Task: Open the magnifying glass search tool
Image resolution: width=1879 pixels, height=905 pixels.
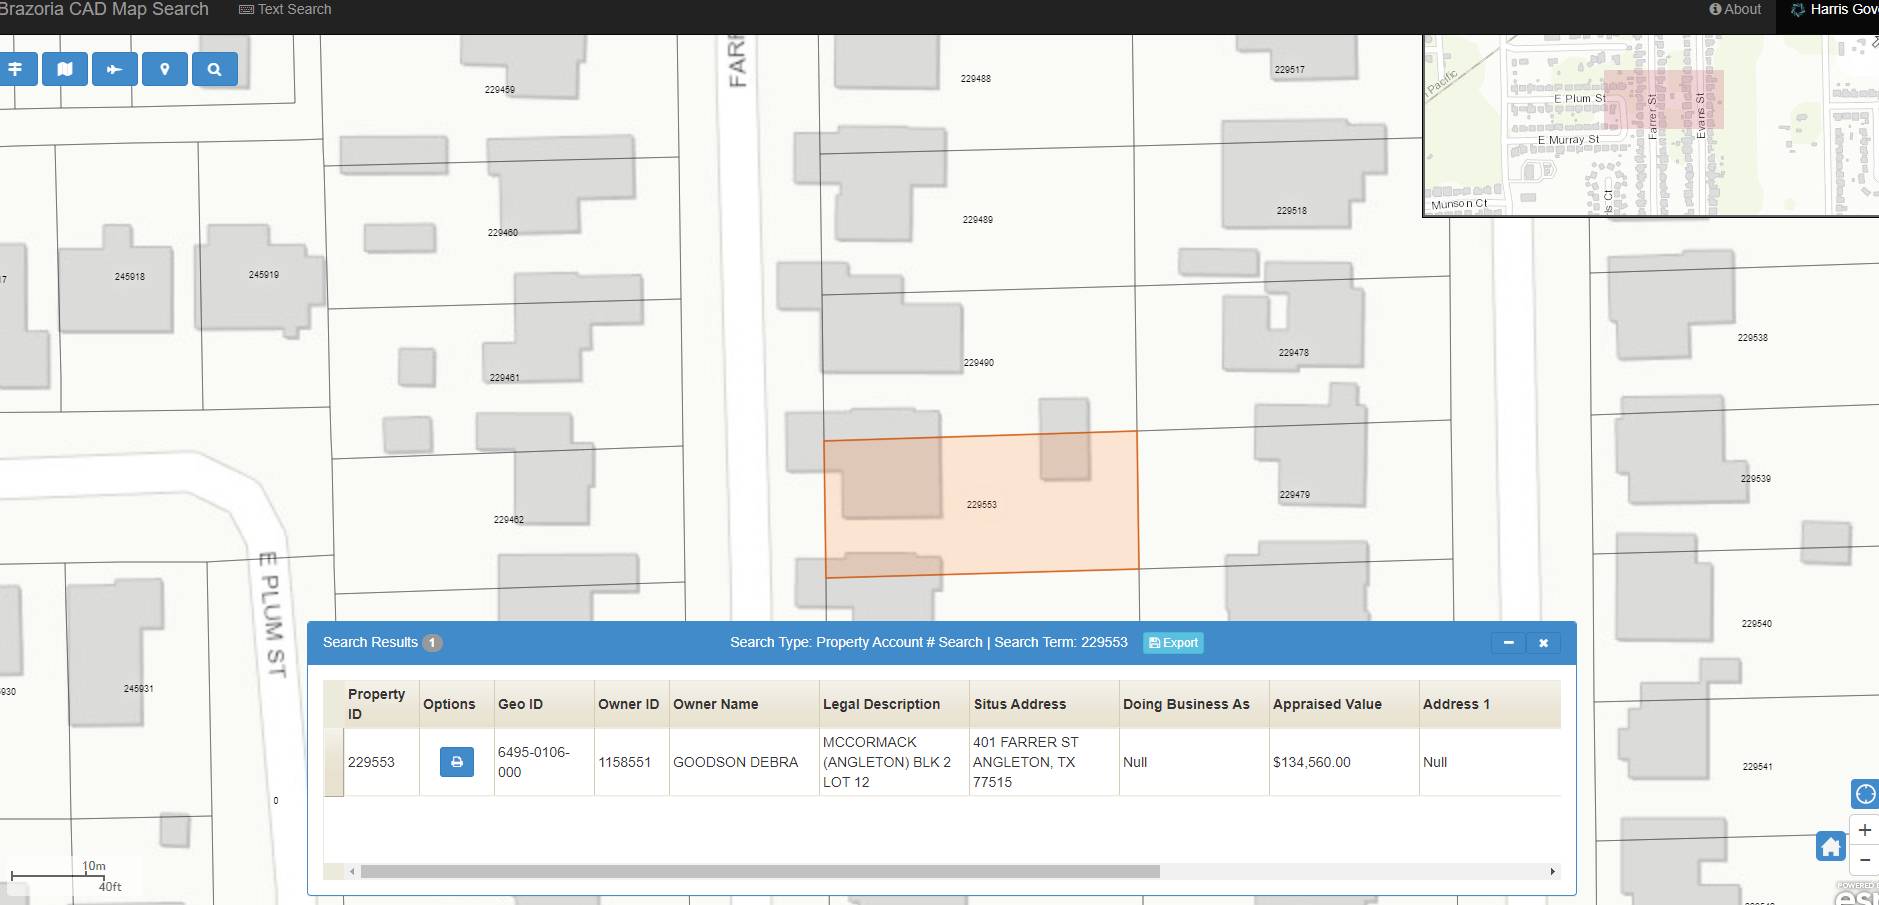Action: pyautogui.click(x=214, y=69)
